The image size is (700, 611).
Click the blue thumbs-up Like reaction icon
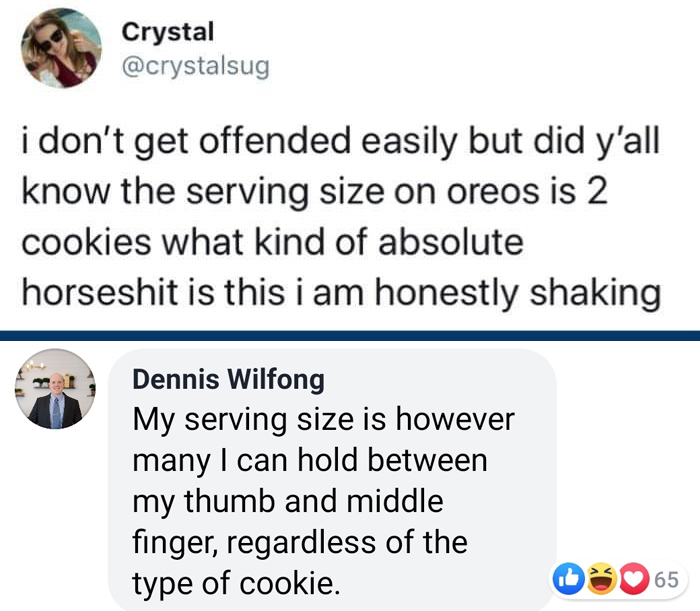(x=567, y=577)
